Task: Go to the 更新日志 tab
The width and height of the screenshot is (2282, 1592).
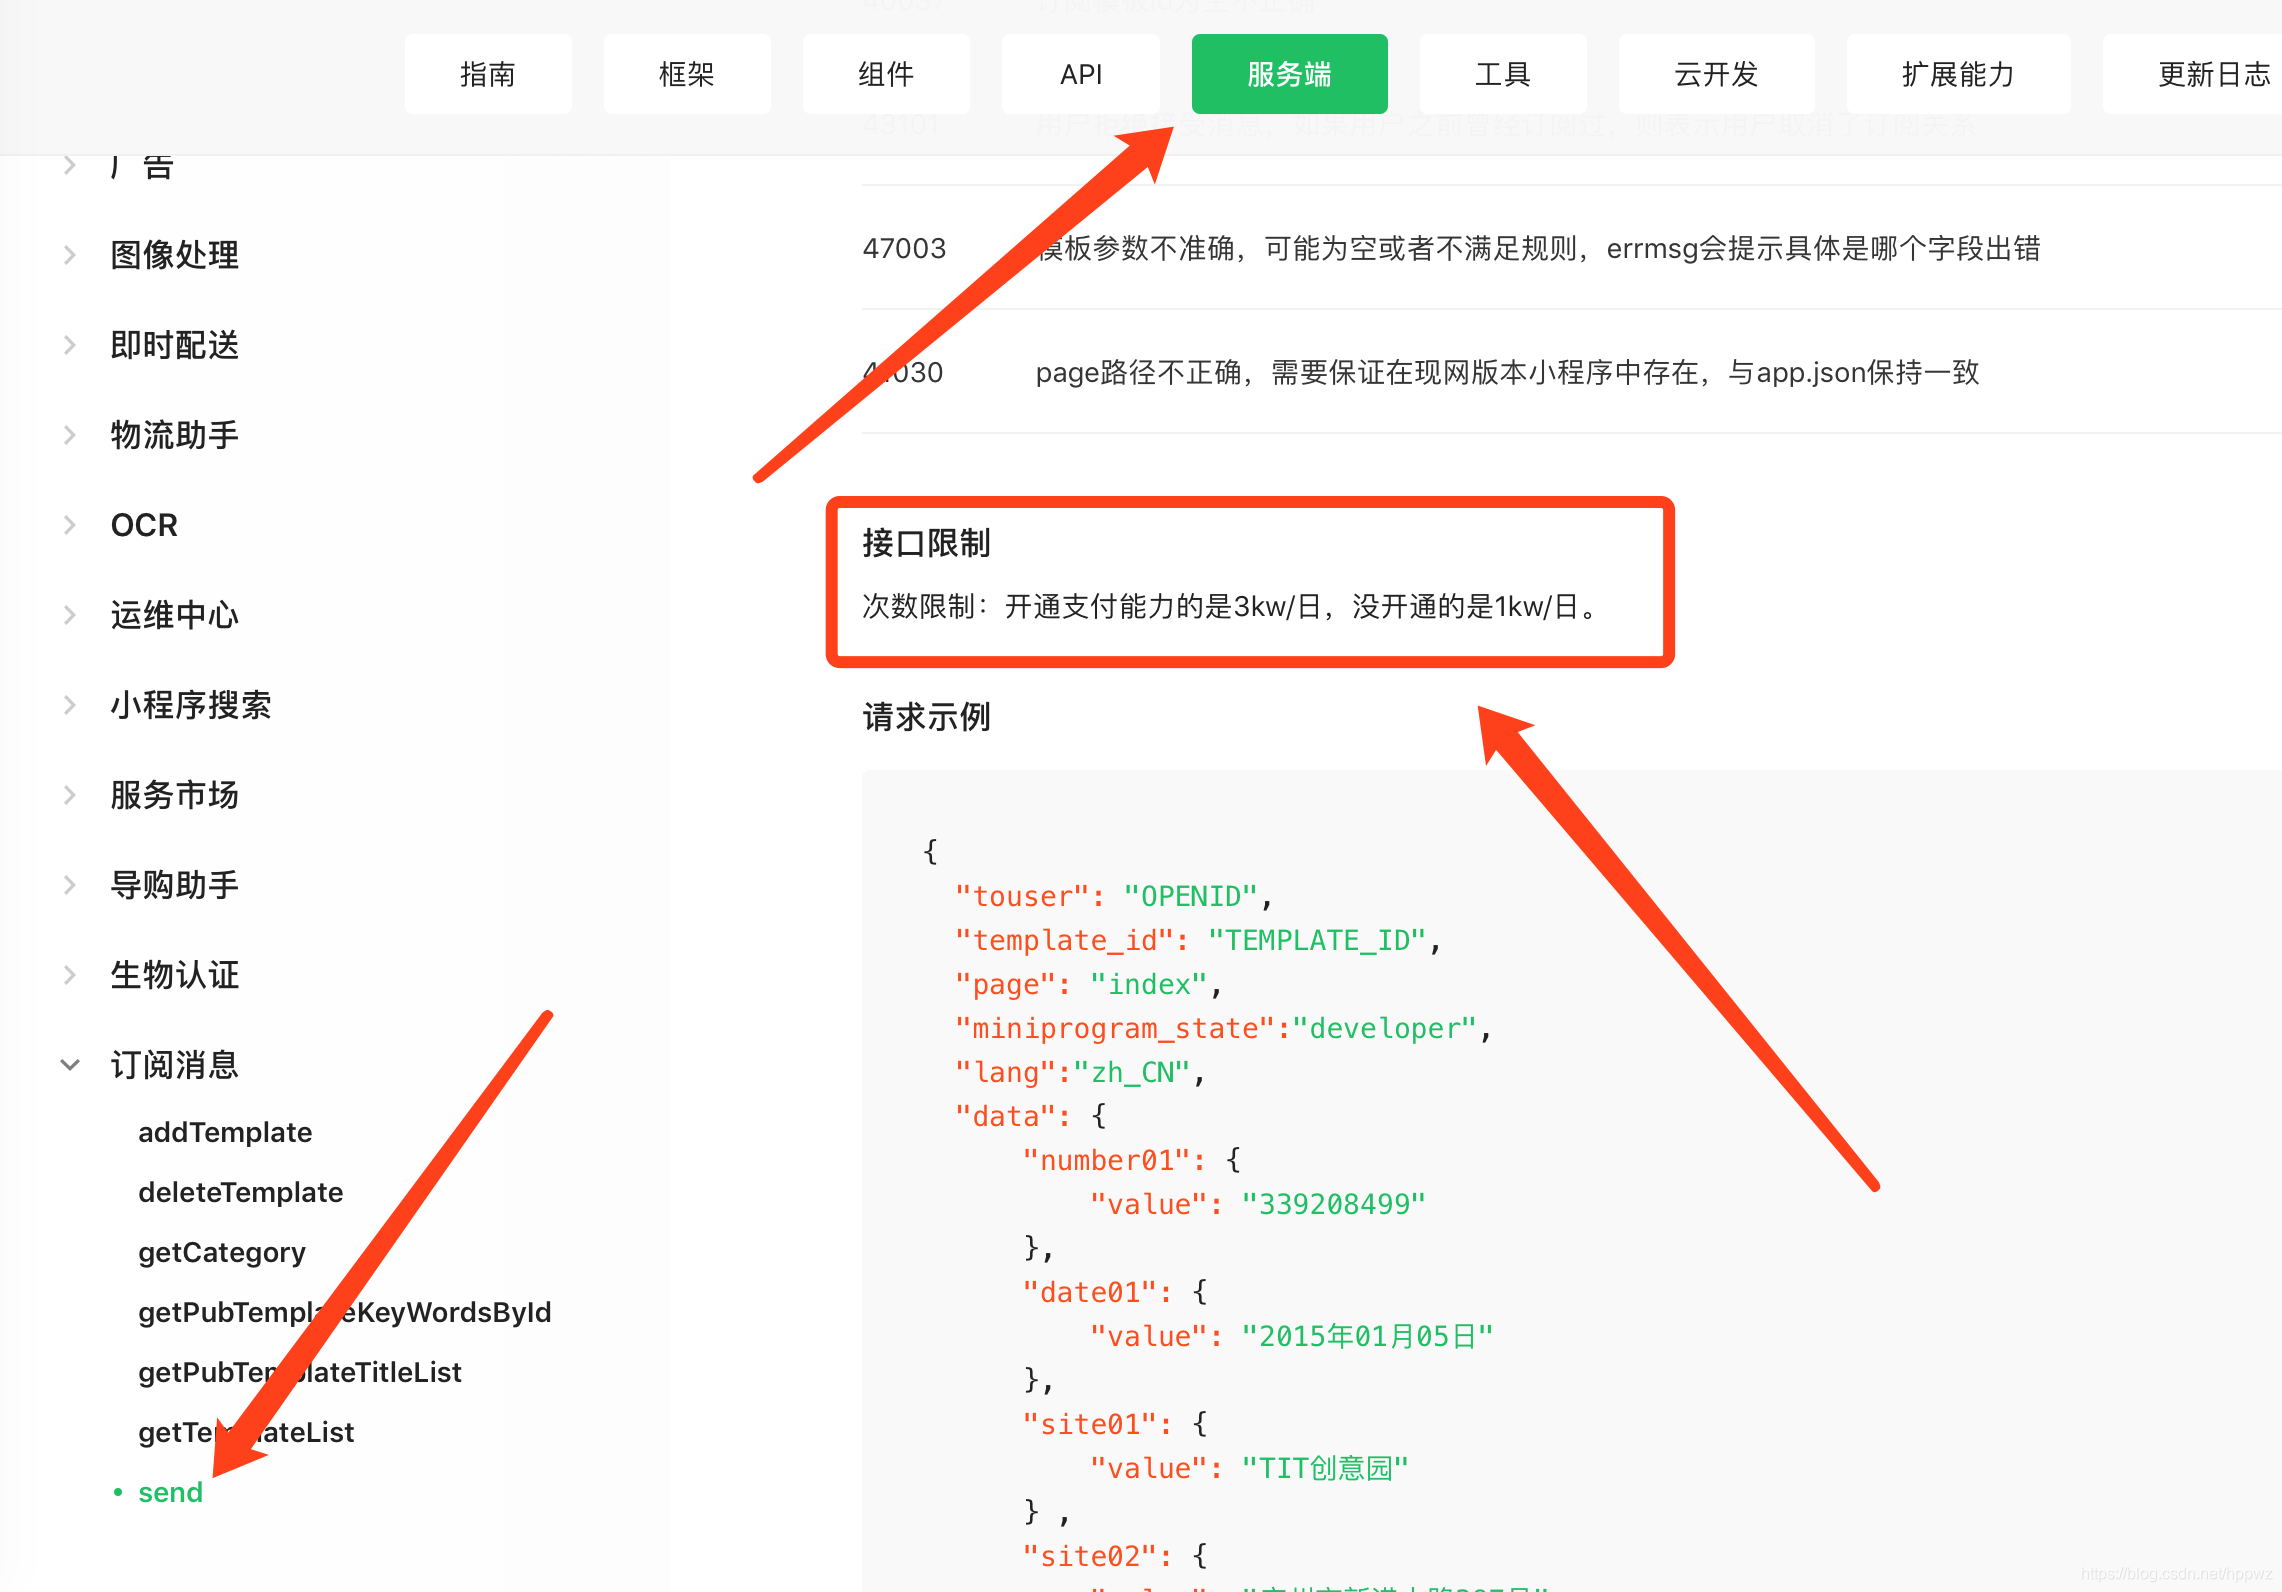Action: tap(2213, 74)
